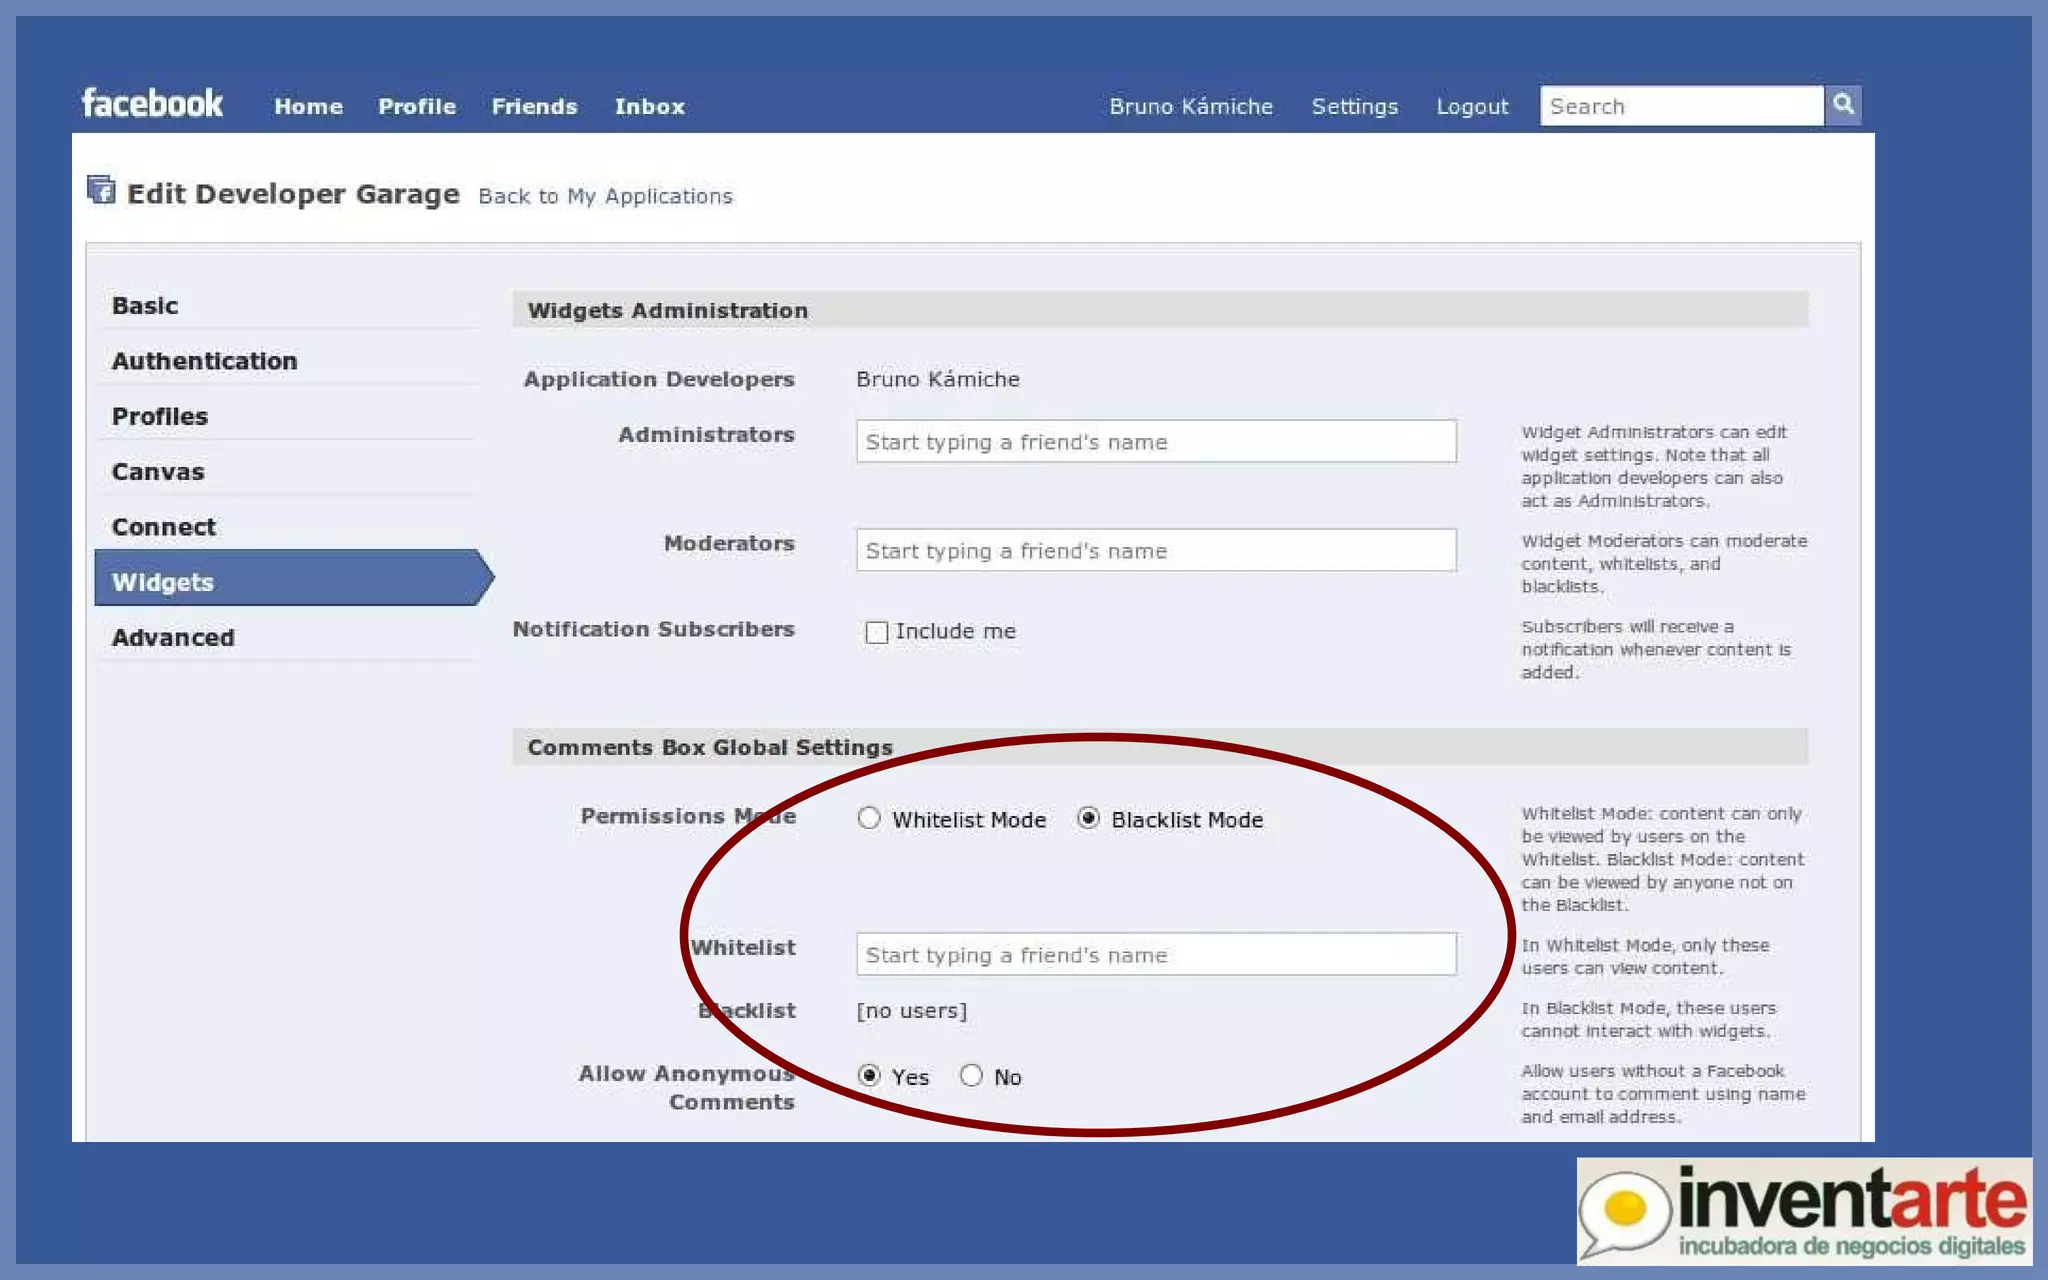Select Blacklist Mode radio button
Viewport: 2048px width, 1280px height.
(1088, 819)
